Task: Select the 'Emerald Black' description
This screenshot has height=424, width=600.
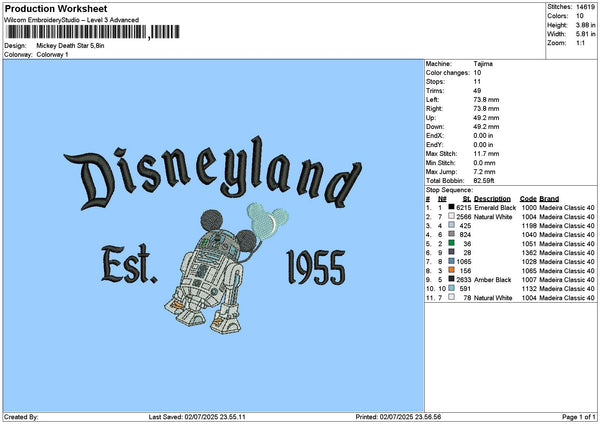Action: pos(495,208)
